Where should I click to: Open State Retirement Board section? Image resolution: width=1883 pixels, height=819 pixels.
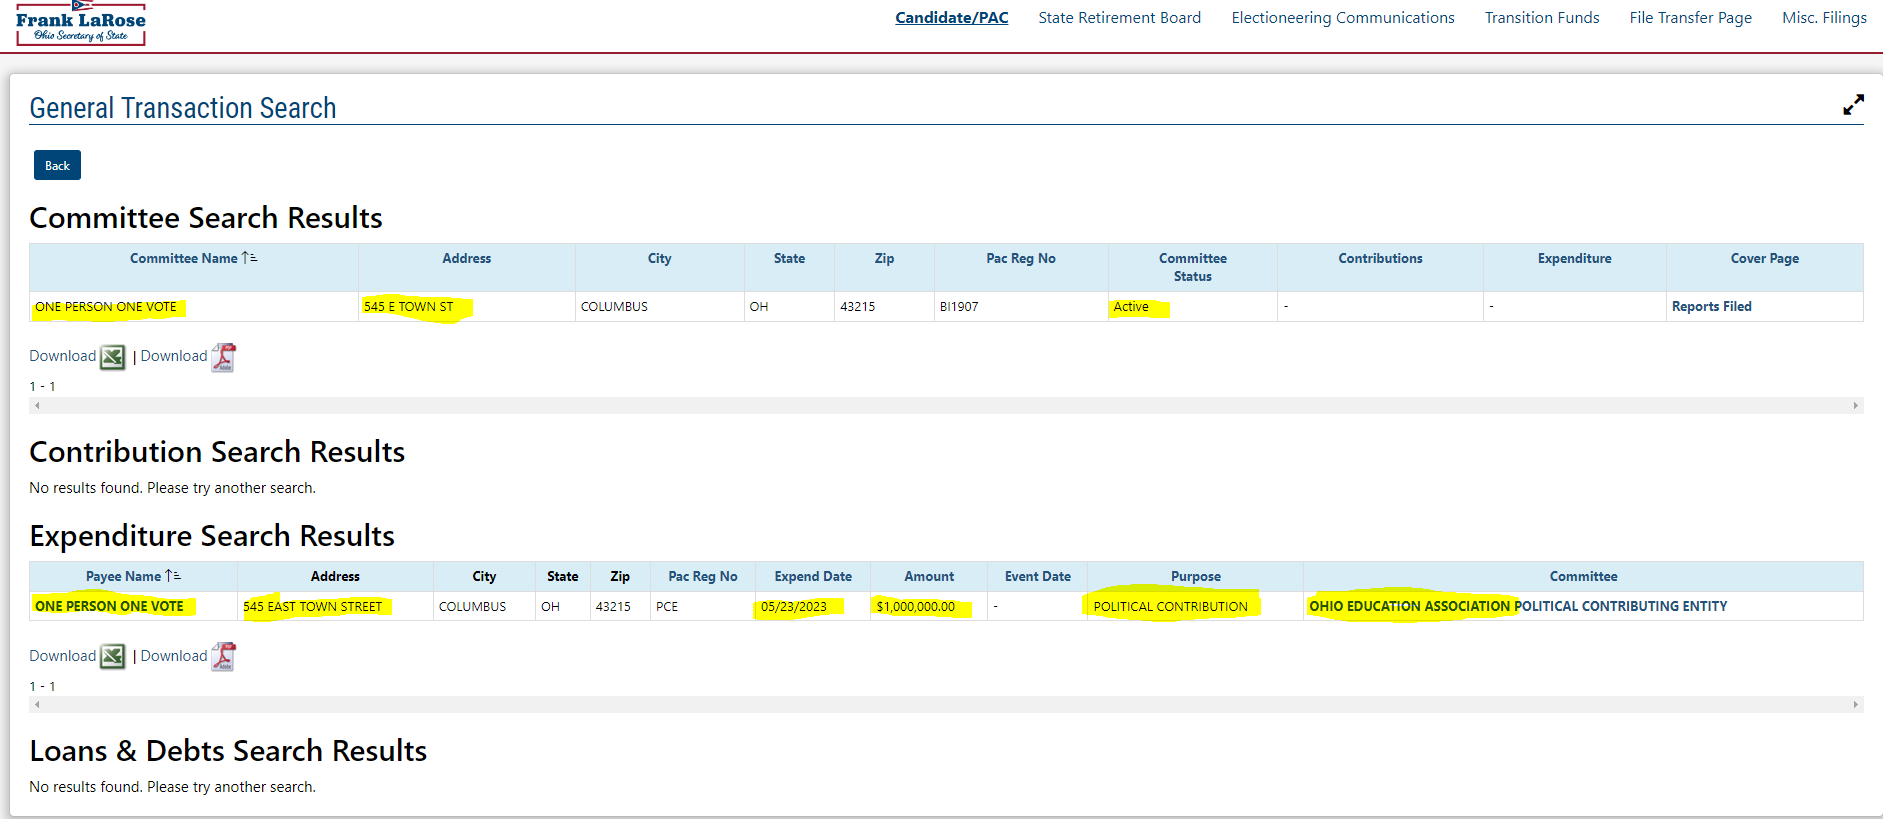point(1119,18)
